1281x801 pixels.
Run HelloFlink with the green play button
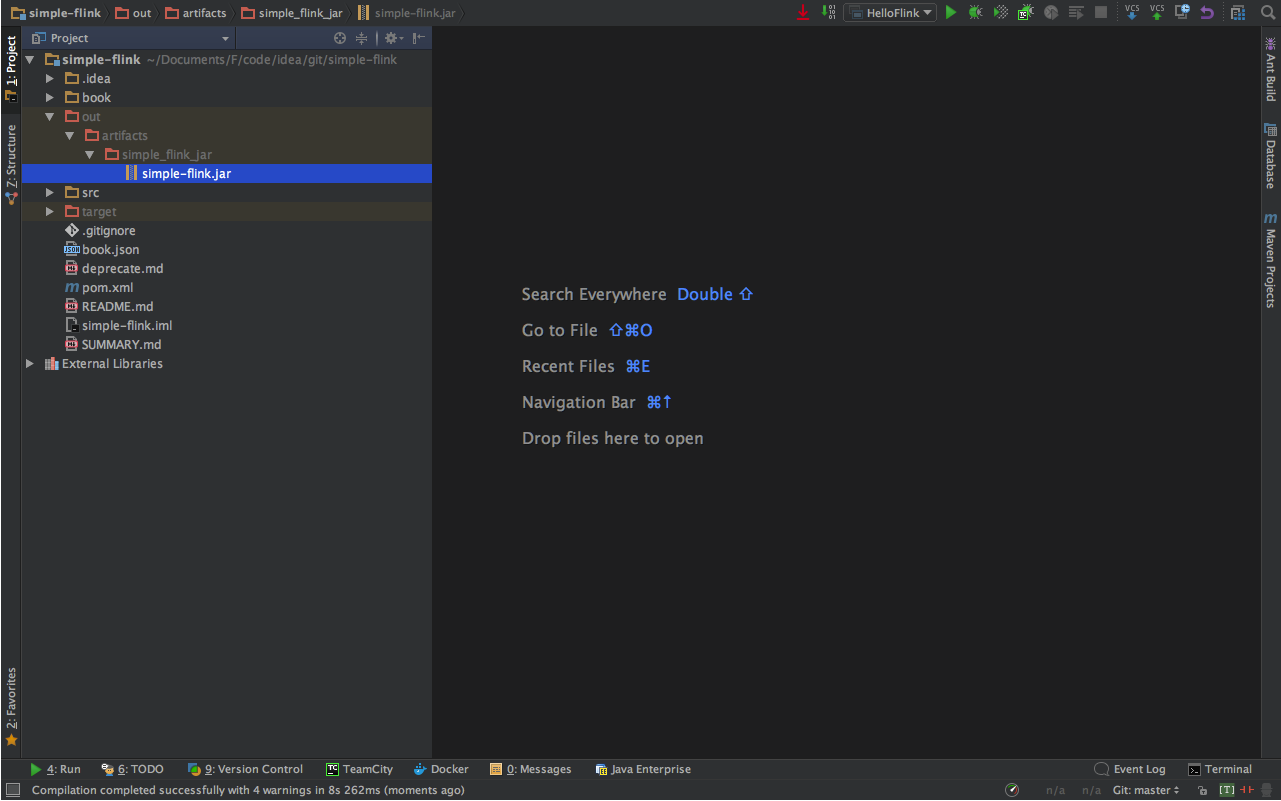pyautogui.click(x=951, y=12)
